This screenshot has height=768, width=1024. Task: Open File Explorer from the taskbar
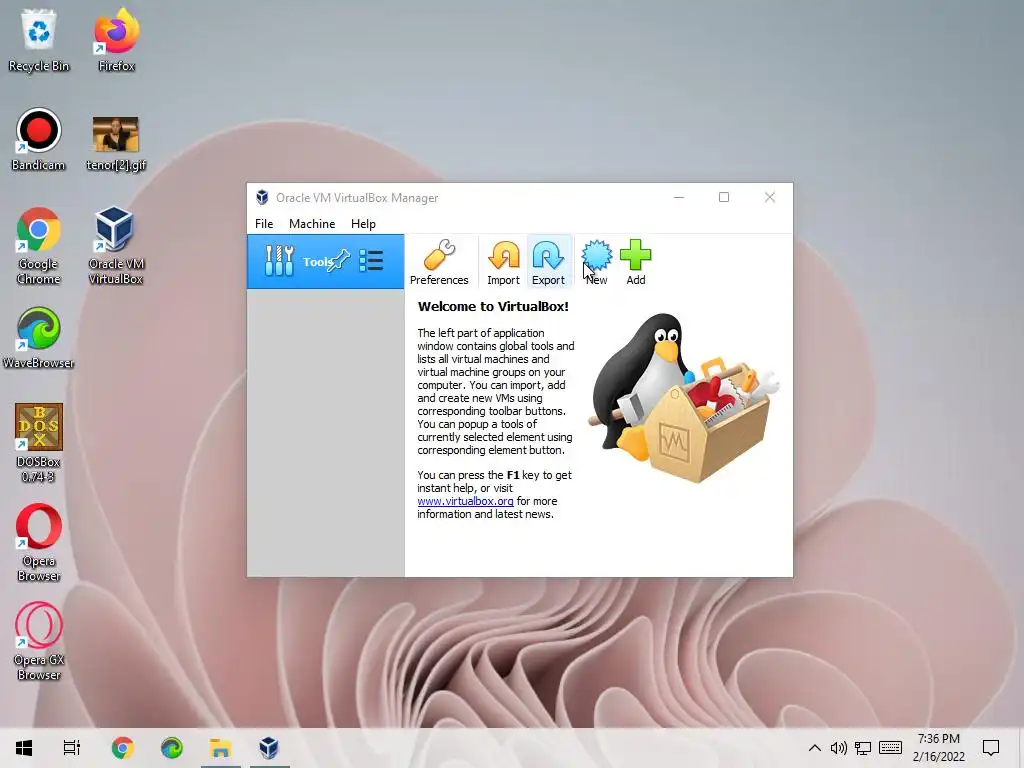pos(221,748)
